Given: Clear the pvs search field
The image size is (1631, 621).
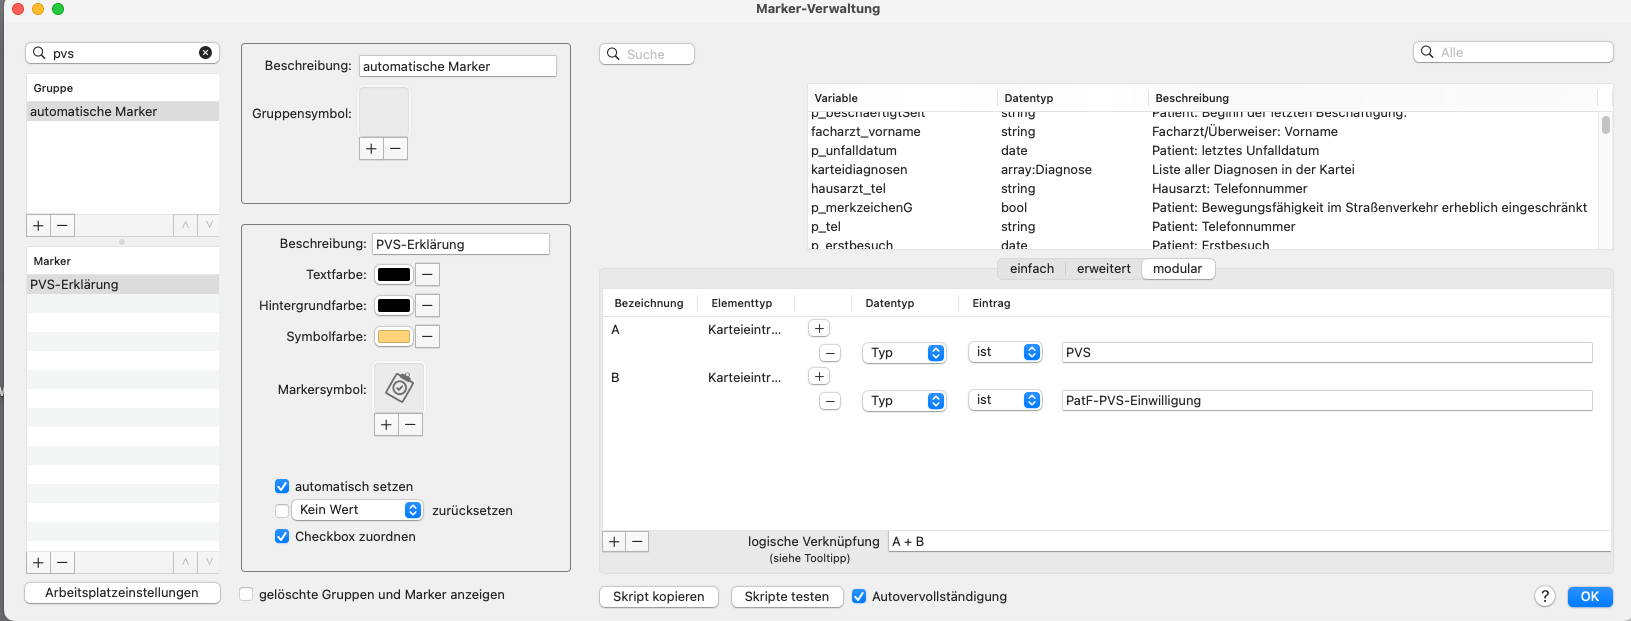Looking at the screenshot, I should pos(205,53).
